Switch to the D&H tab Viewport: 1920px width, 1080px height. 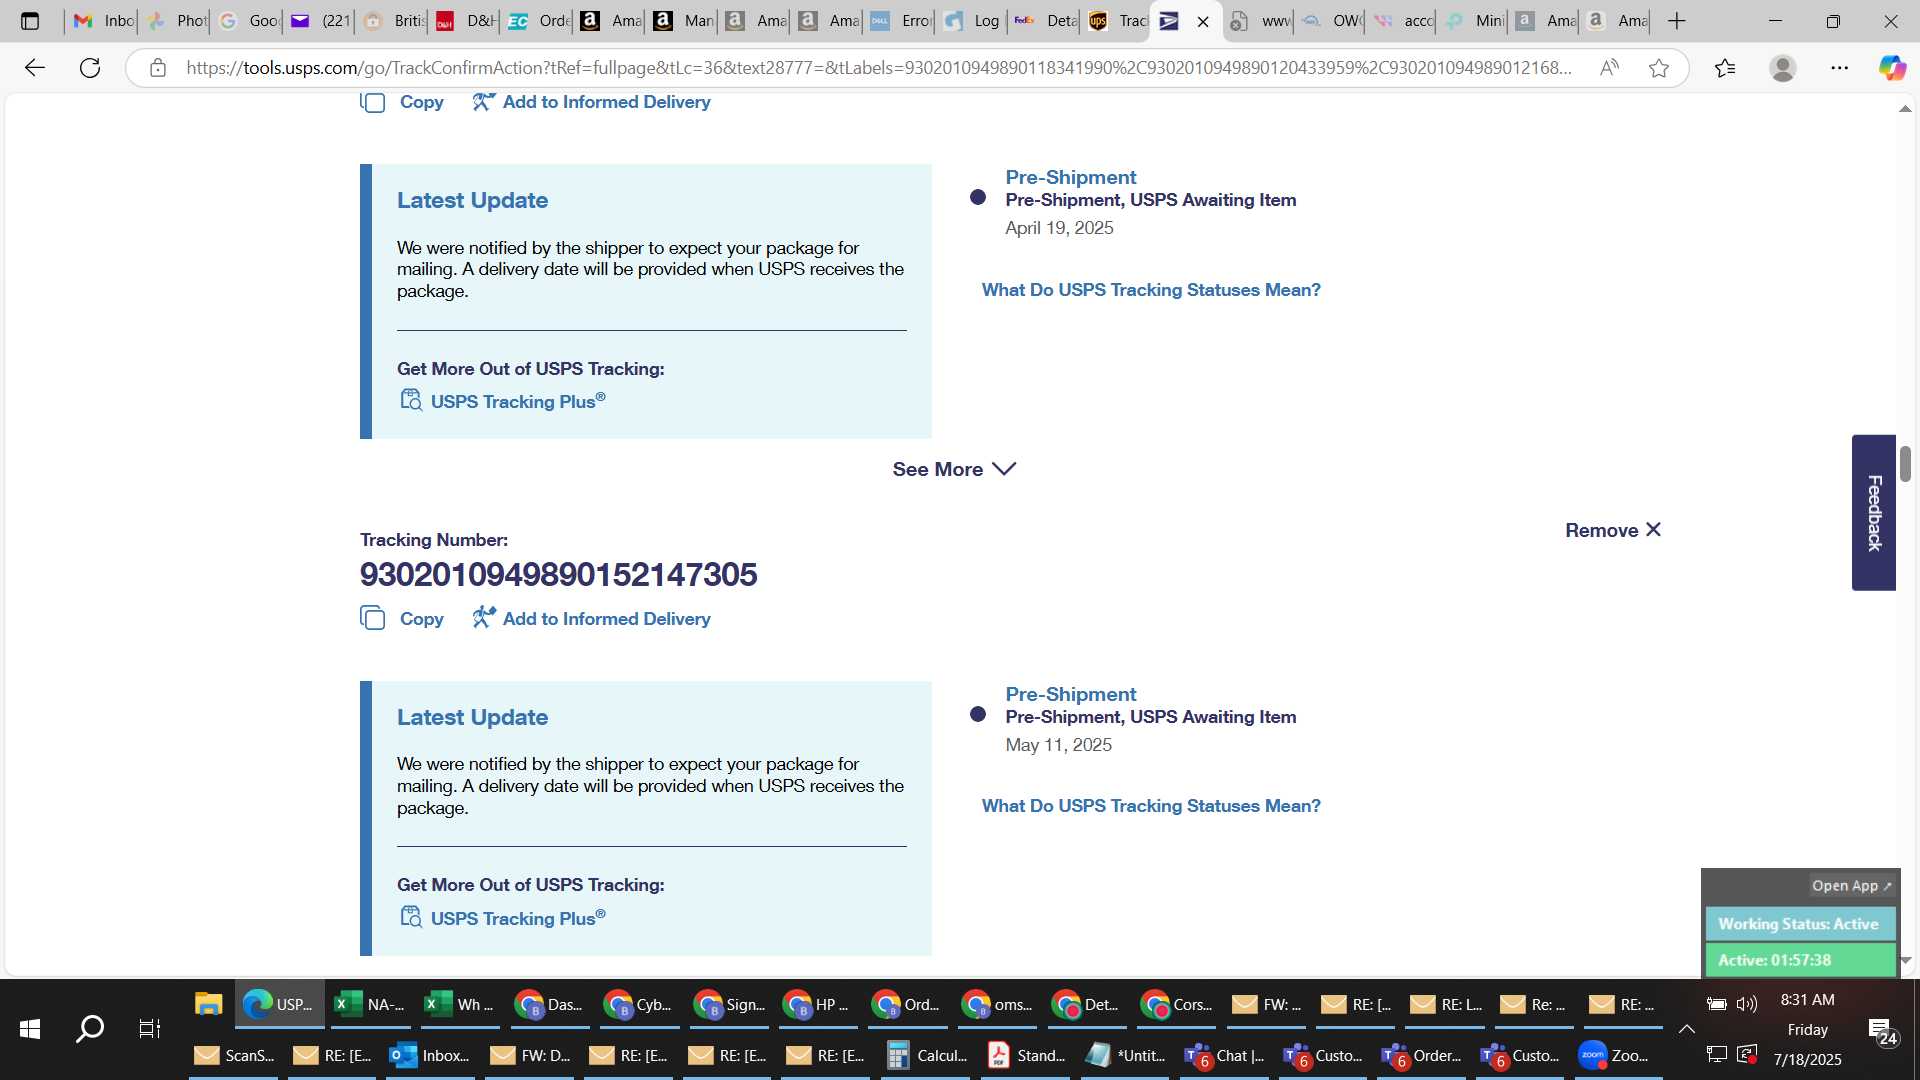(467, 21)
